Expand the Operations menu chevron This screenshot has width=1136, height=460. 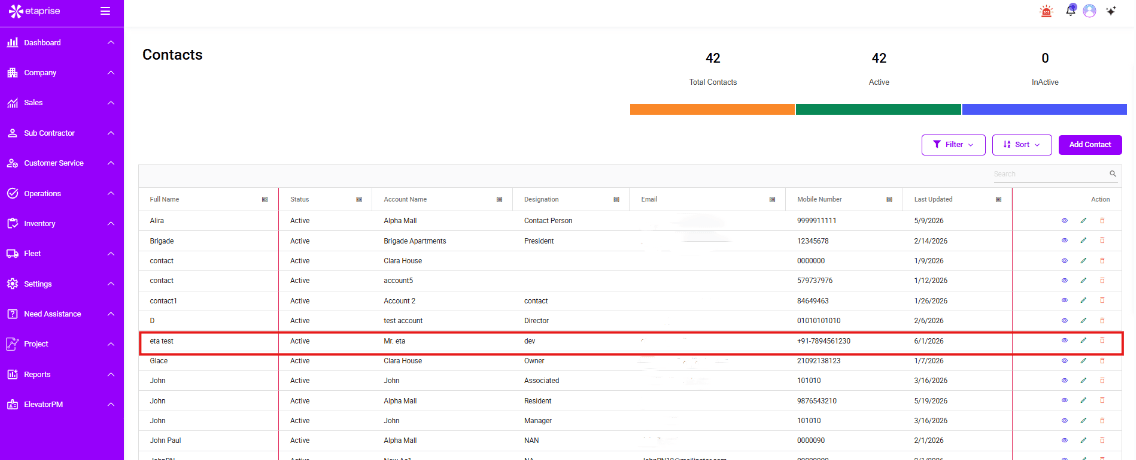click(111, 193)
